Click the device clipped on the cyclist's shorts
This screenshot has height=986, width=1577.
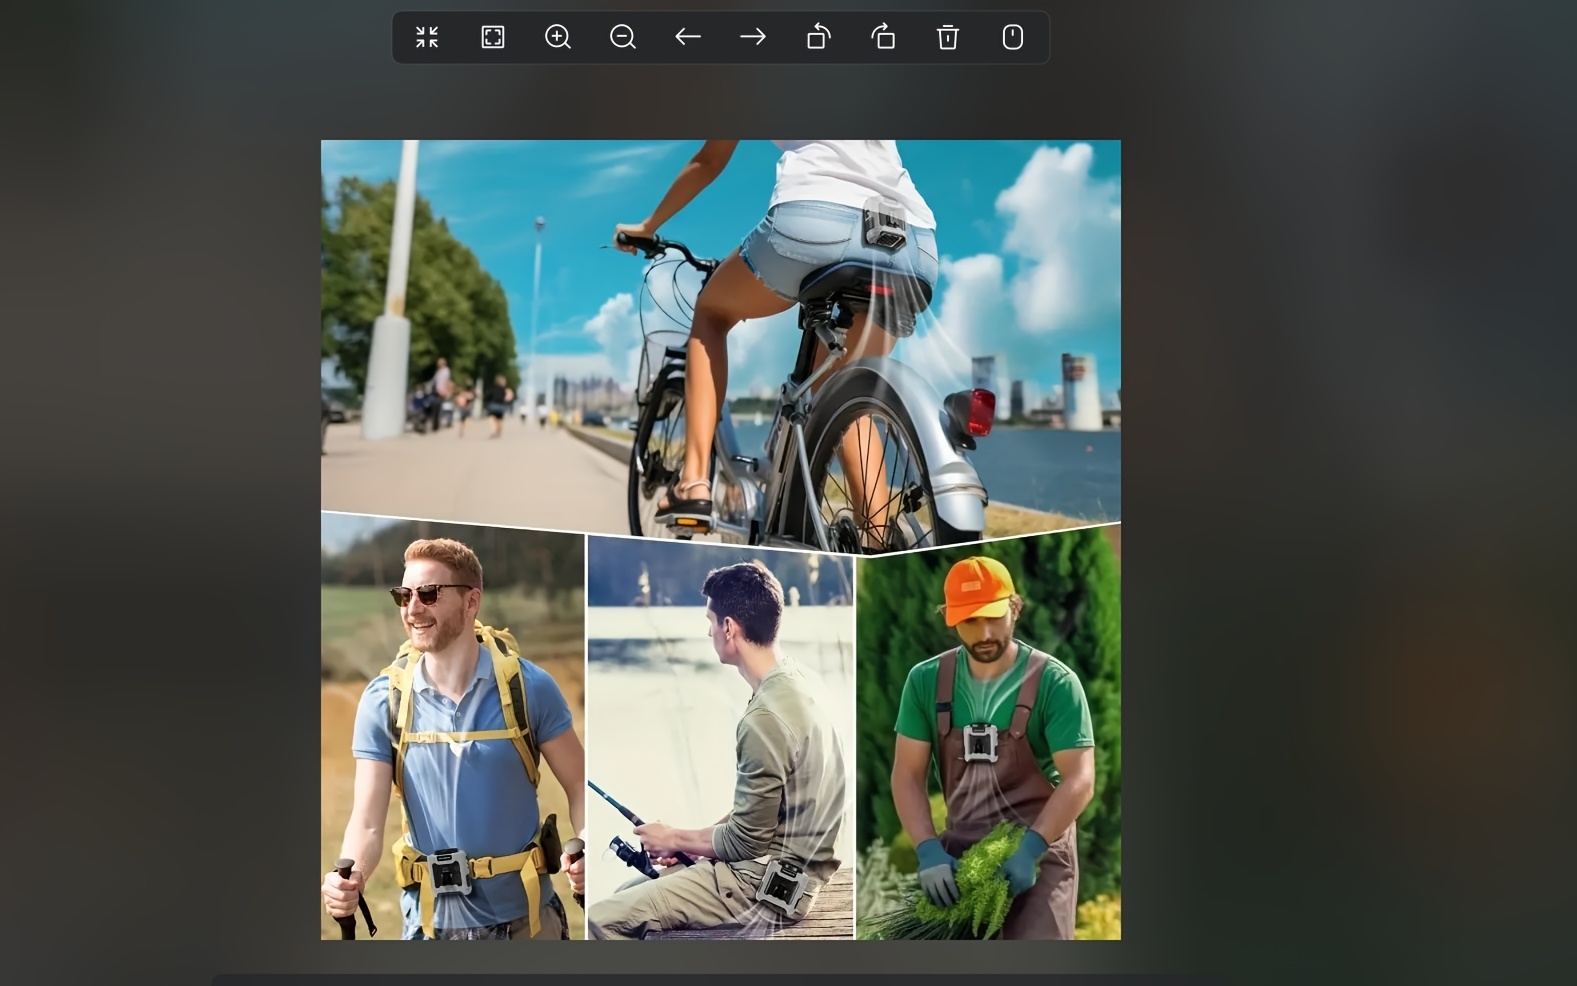884,222
